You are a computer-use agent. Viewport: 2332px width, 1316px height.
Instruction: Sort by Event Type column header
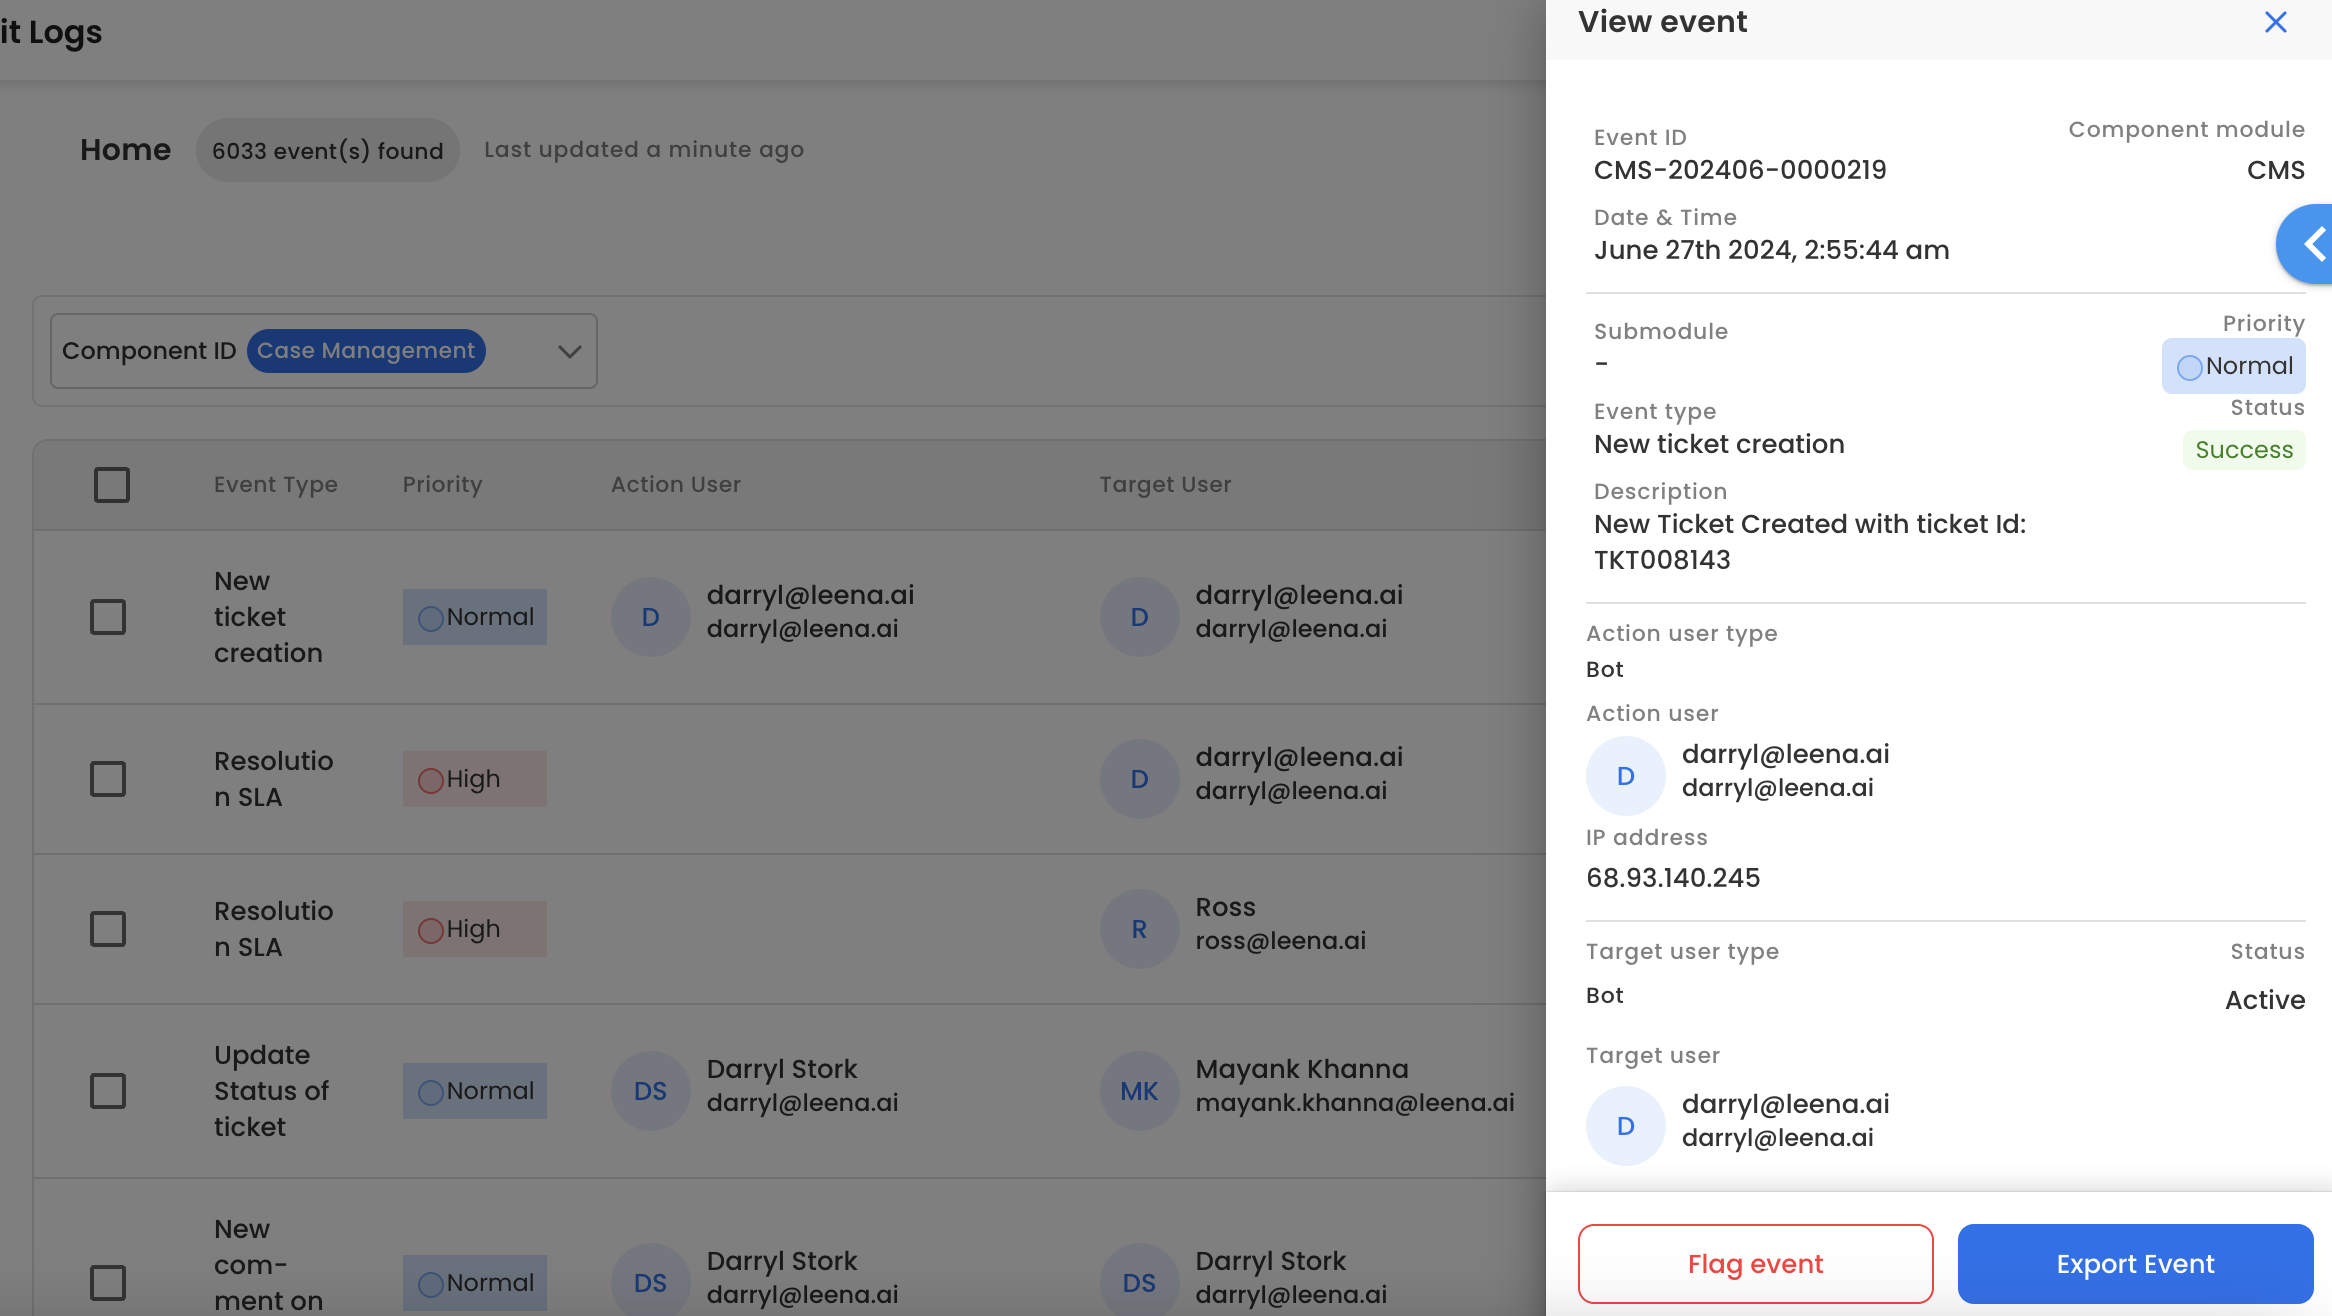(x=275, y=485)
